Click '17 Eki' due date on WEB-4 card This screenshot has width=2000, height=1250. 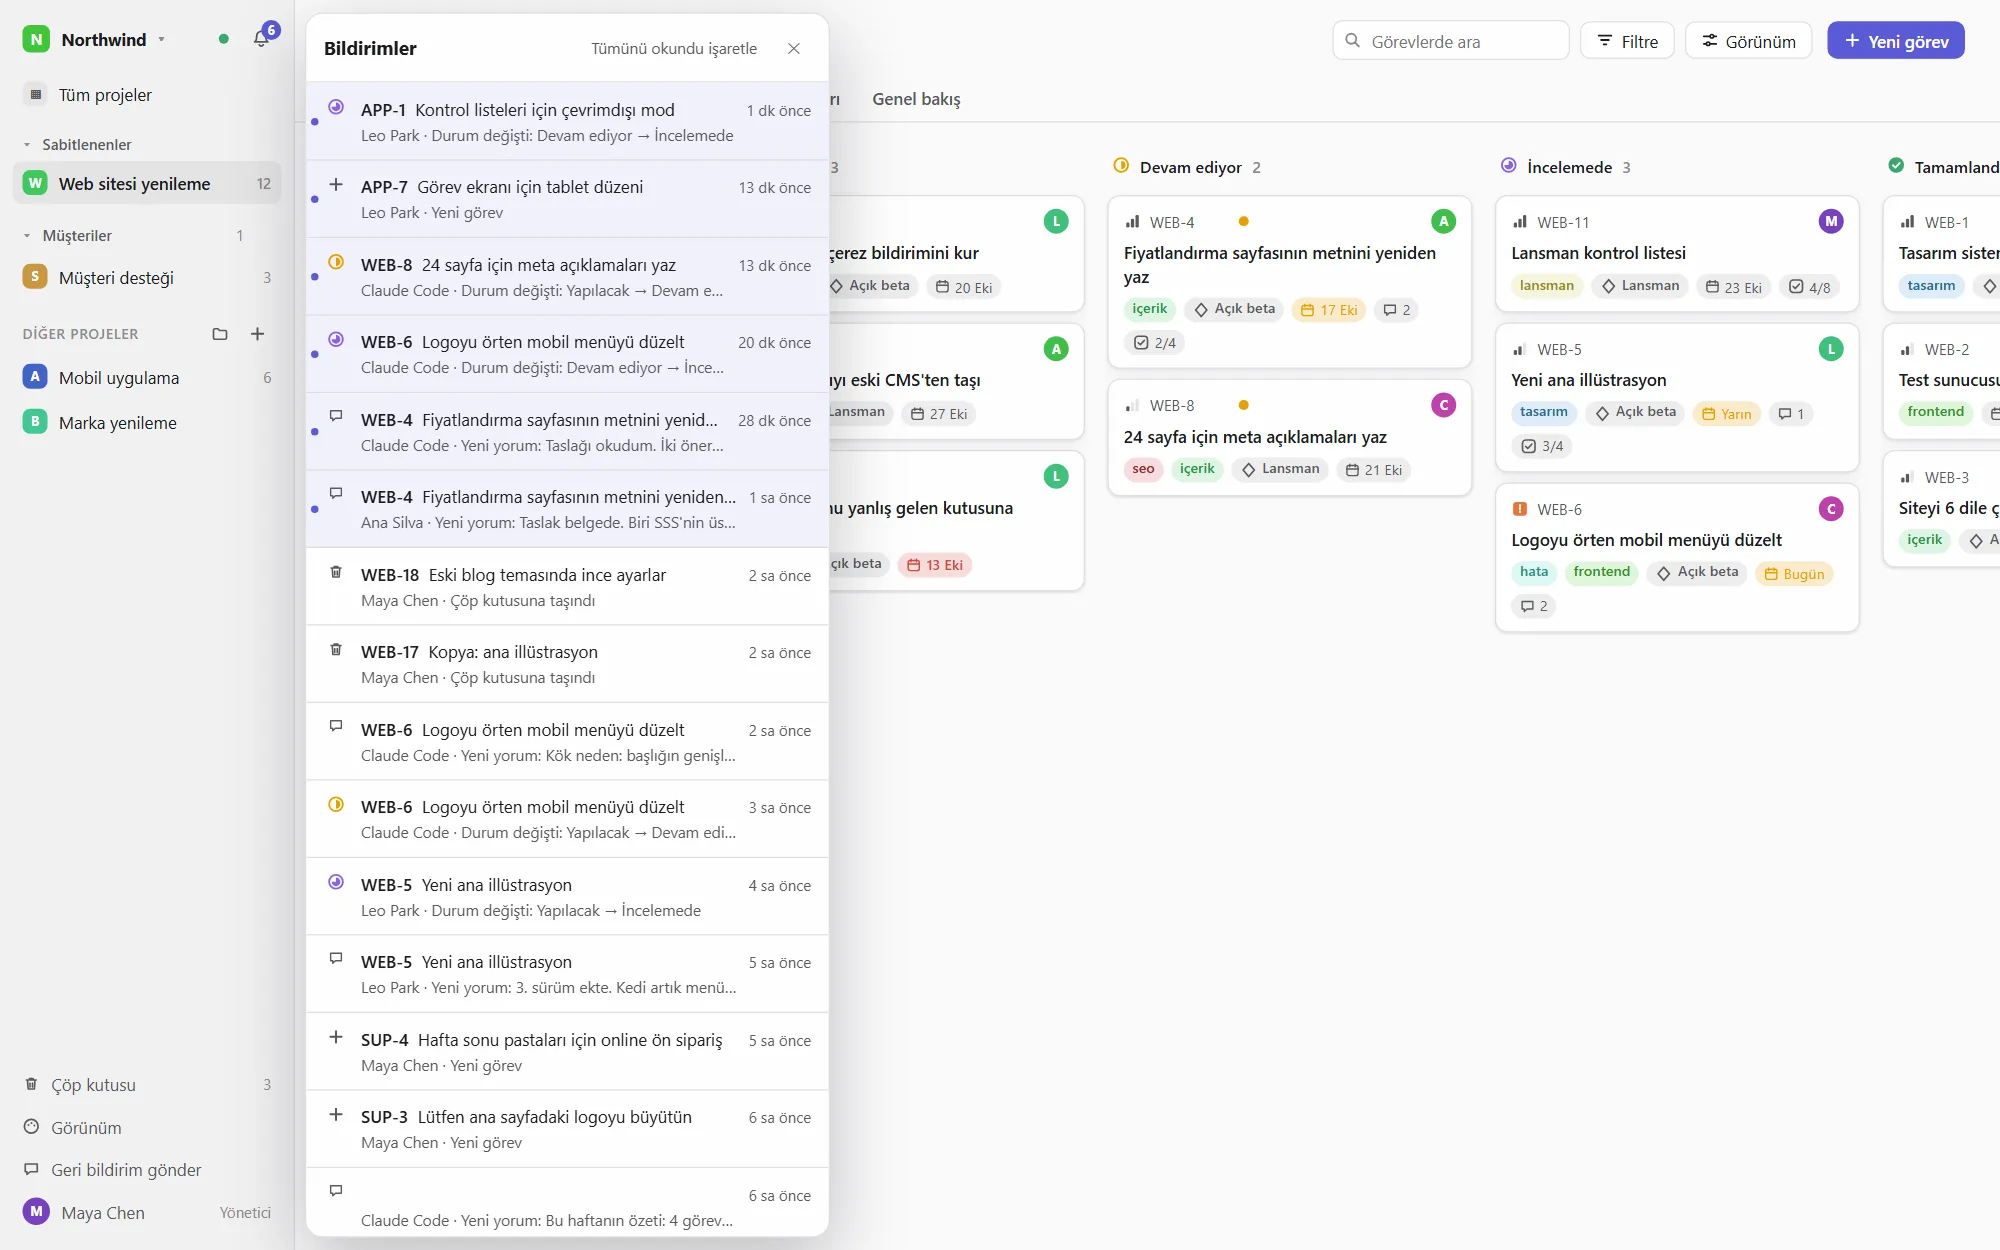point(1329,310)
